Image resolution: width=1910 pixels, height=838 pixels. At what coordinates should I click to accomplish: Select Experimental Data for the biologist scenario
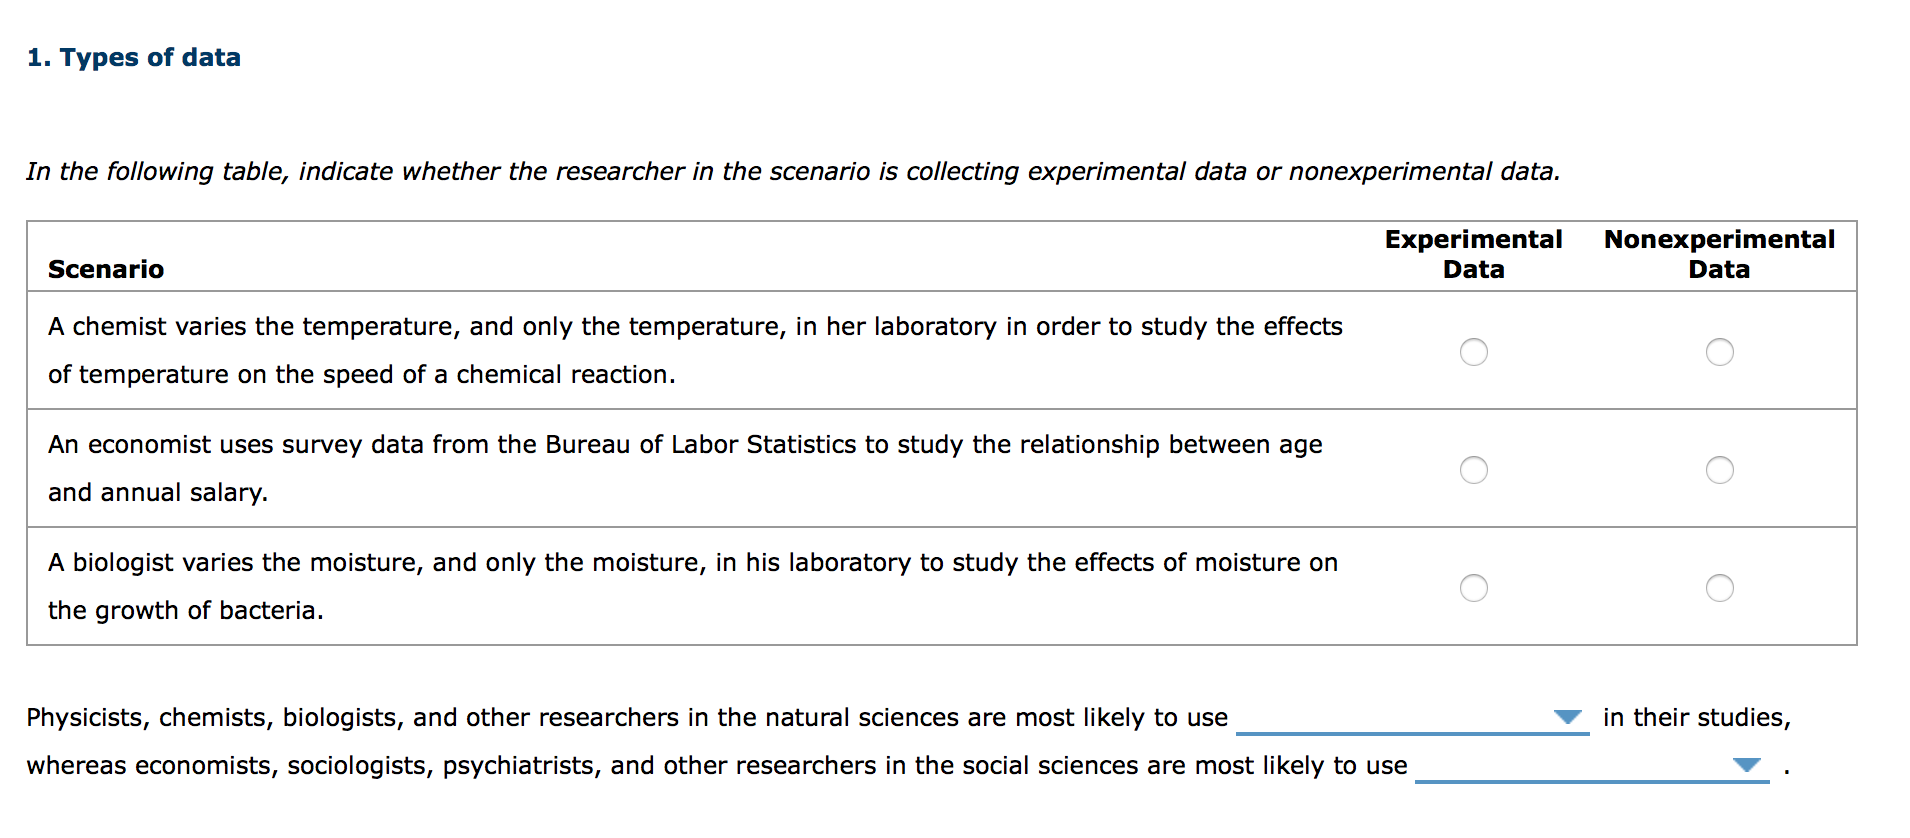[x=1473, y=588]
